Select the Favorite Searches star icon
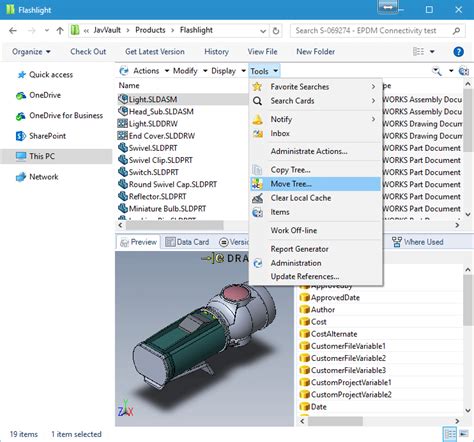This screenshot has width=474, height=442. click(x=257, y=87)
